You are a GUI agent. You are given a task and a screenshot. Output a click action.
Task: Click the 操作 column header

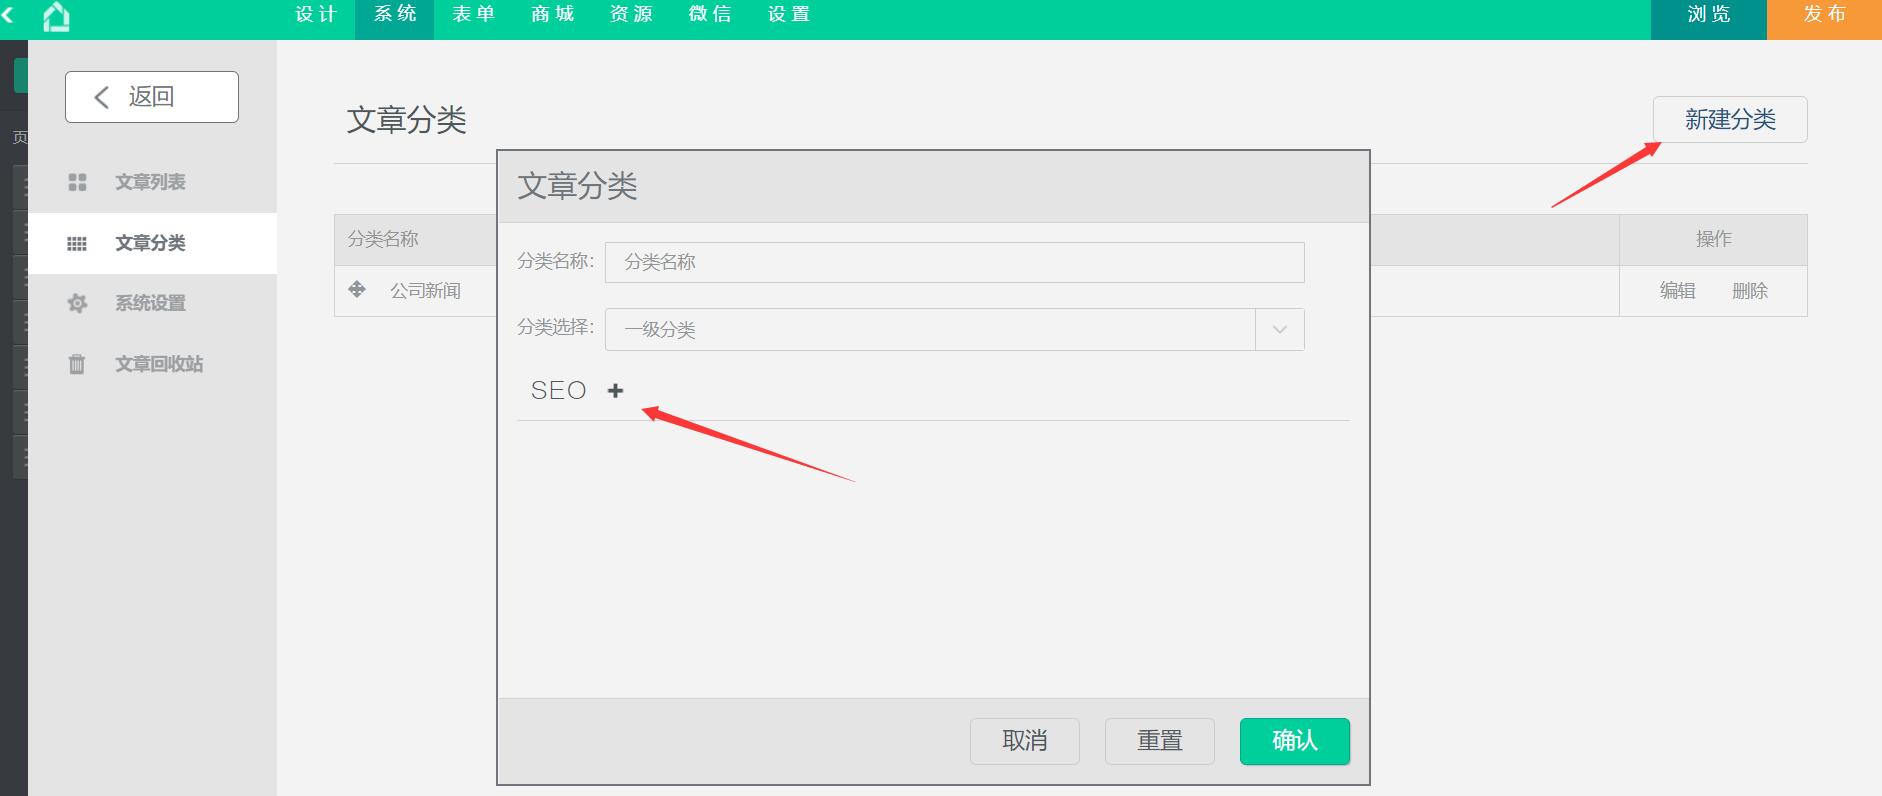tap(1713, 239)
